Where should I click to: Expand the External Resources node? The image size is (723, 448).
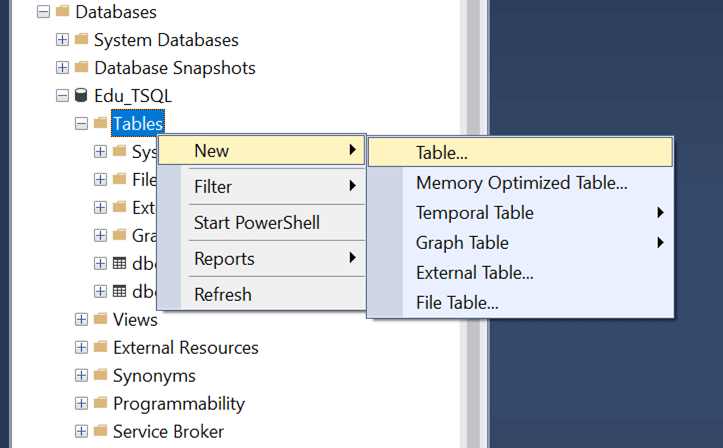81,348
